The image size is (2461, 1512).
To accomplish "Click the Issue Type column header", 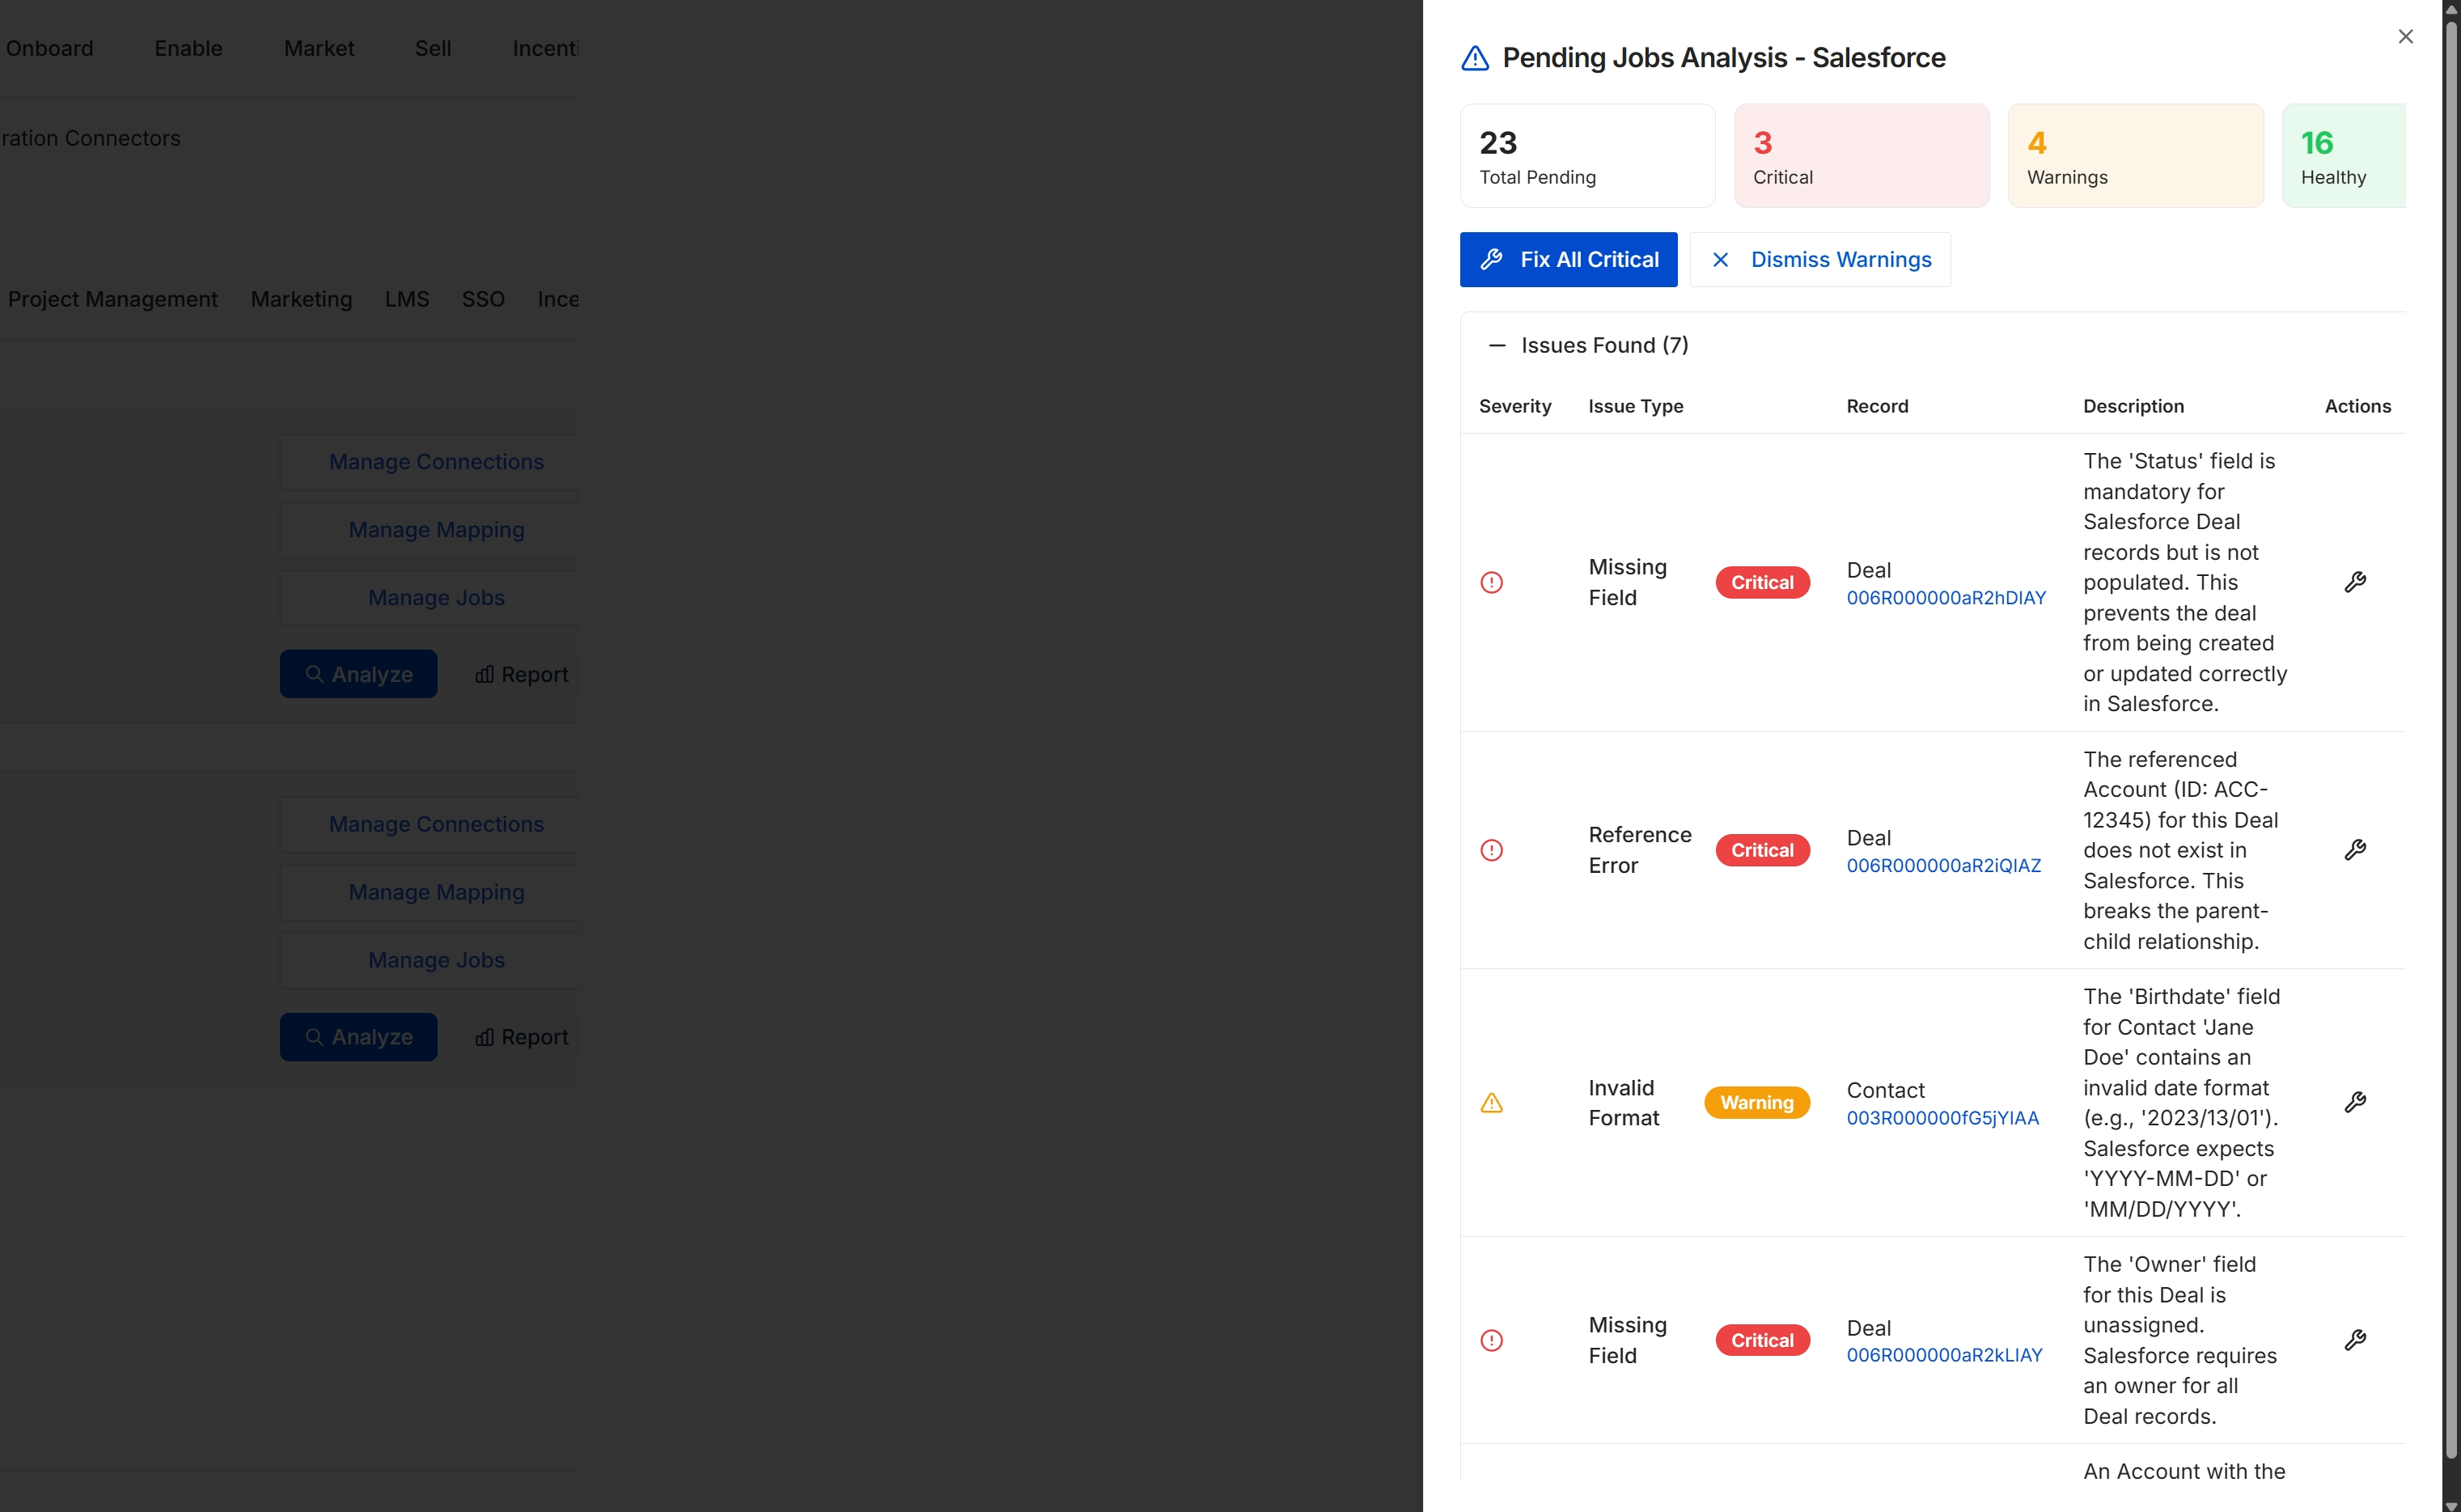I will click(x=1636, y=406).
